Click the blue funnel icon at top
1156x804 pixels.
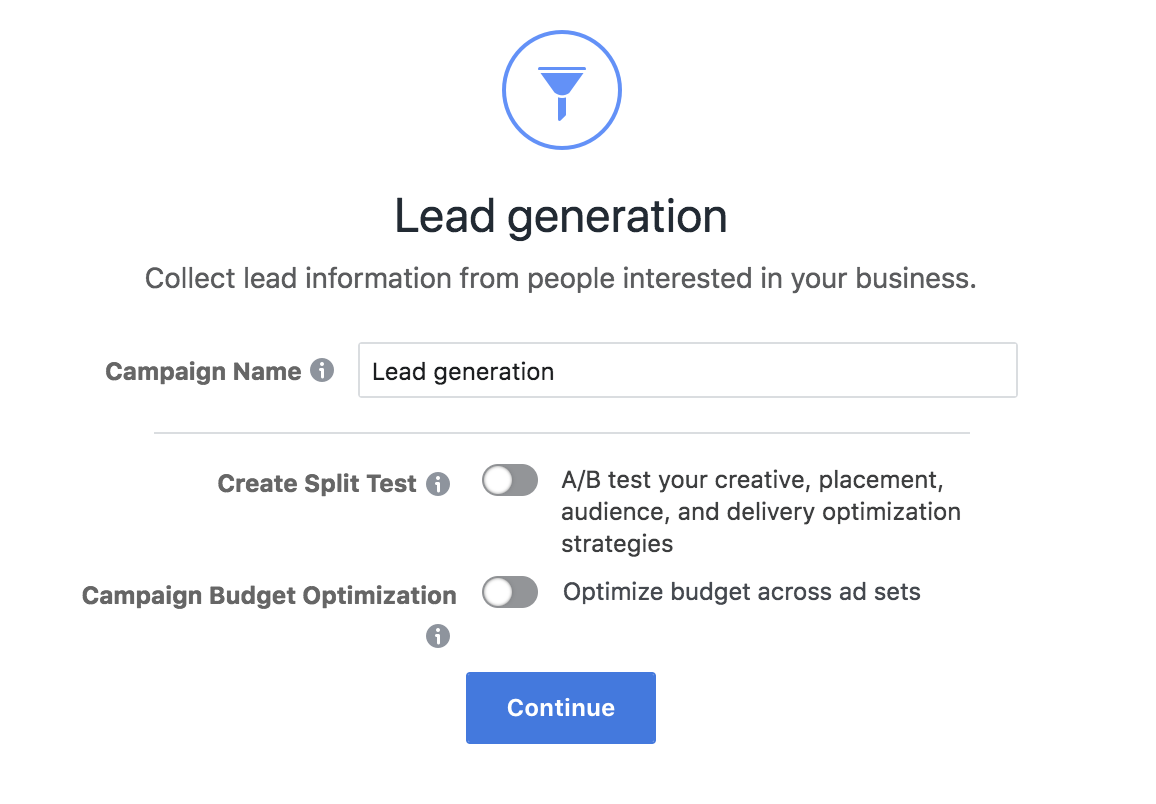561,90
